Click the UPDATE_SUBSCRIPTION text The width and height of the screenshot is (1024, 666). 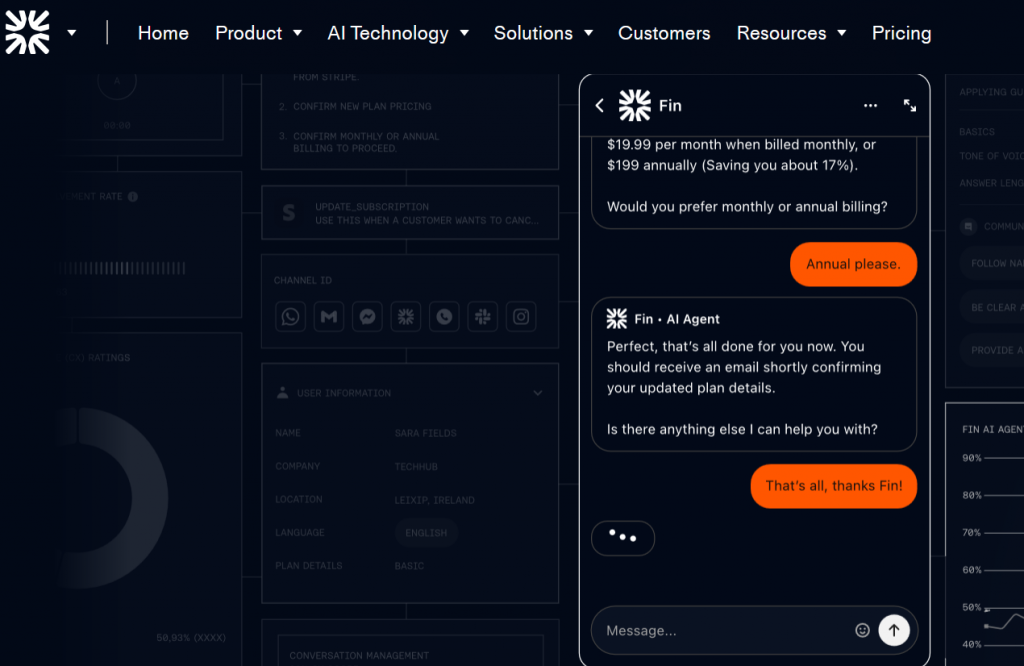(x=372, y=206)
